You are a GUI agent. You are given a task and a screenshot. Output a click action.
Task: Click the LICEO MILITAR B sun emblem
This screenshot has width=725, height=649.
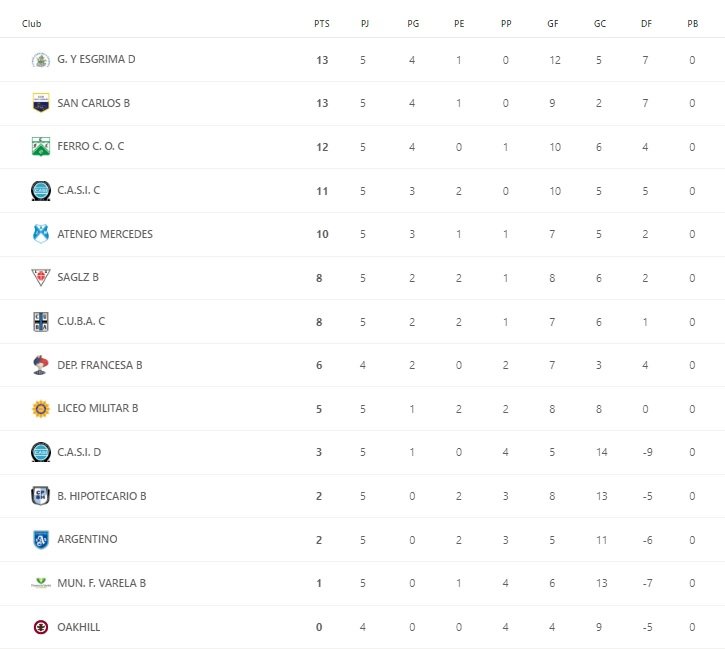(40, 408)
